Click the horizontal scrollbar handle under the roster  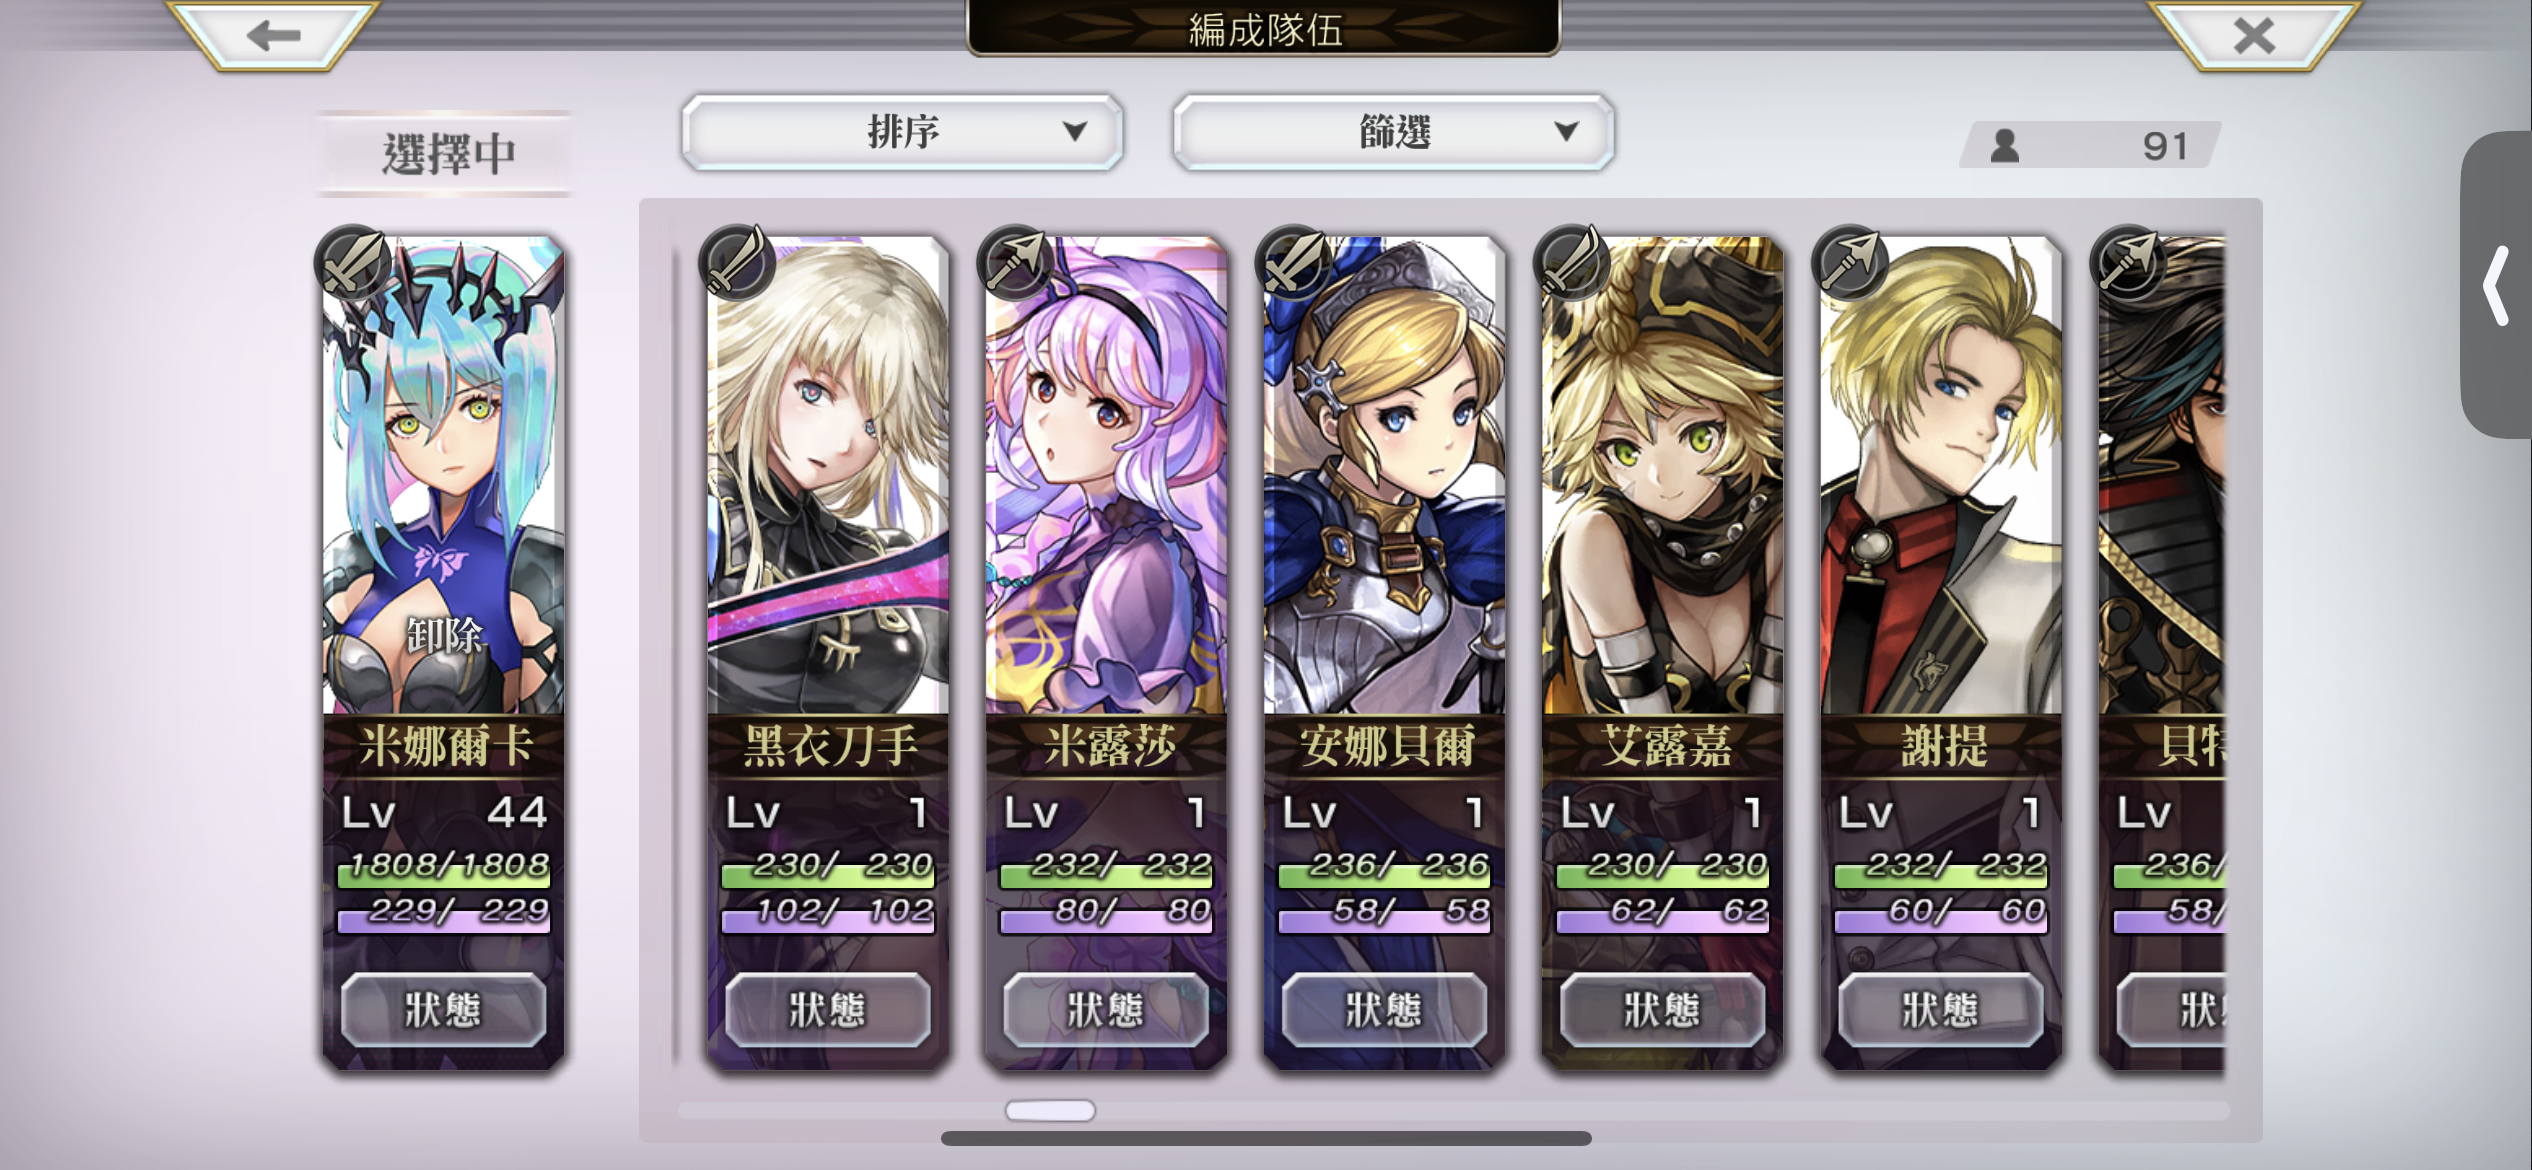(x=1050, y=1110)
